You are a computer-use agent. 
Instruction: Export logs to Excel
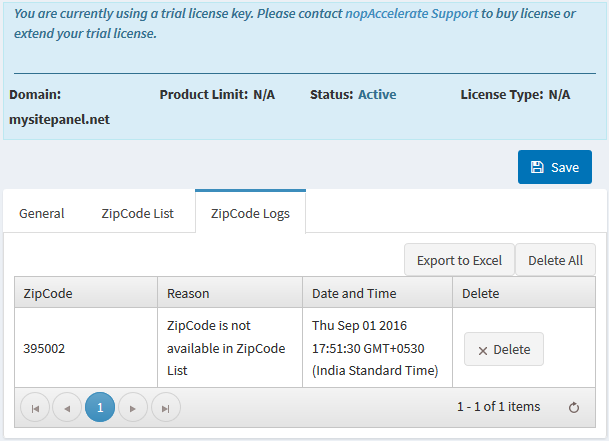pyautogui.click(x=459, y=260)
